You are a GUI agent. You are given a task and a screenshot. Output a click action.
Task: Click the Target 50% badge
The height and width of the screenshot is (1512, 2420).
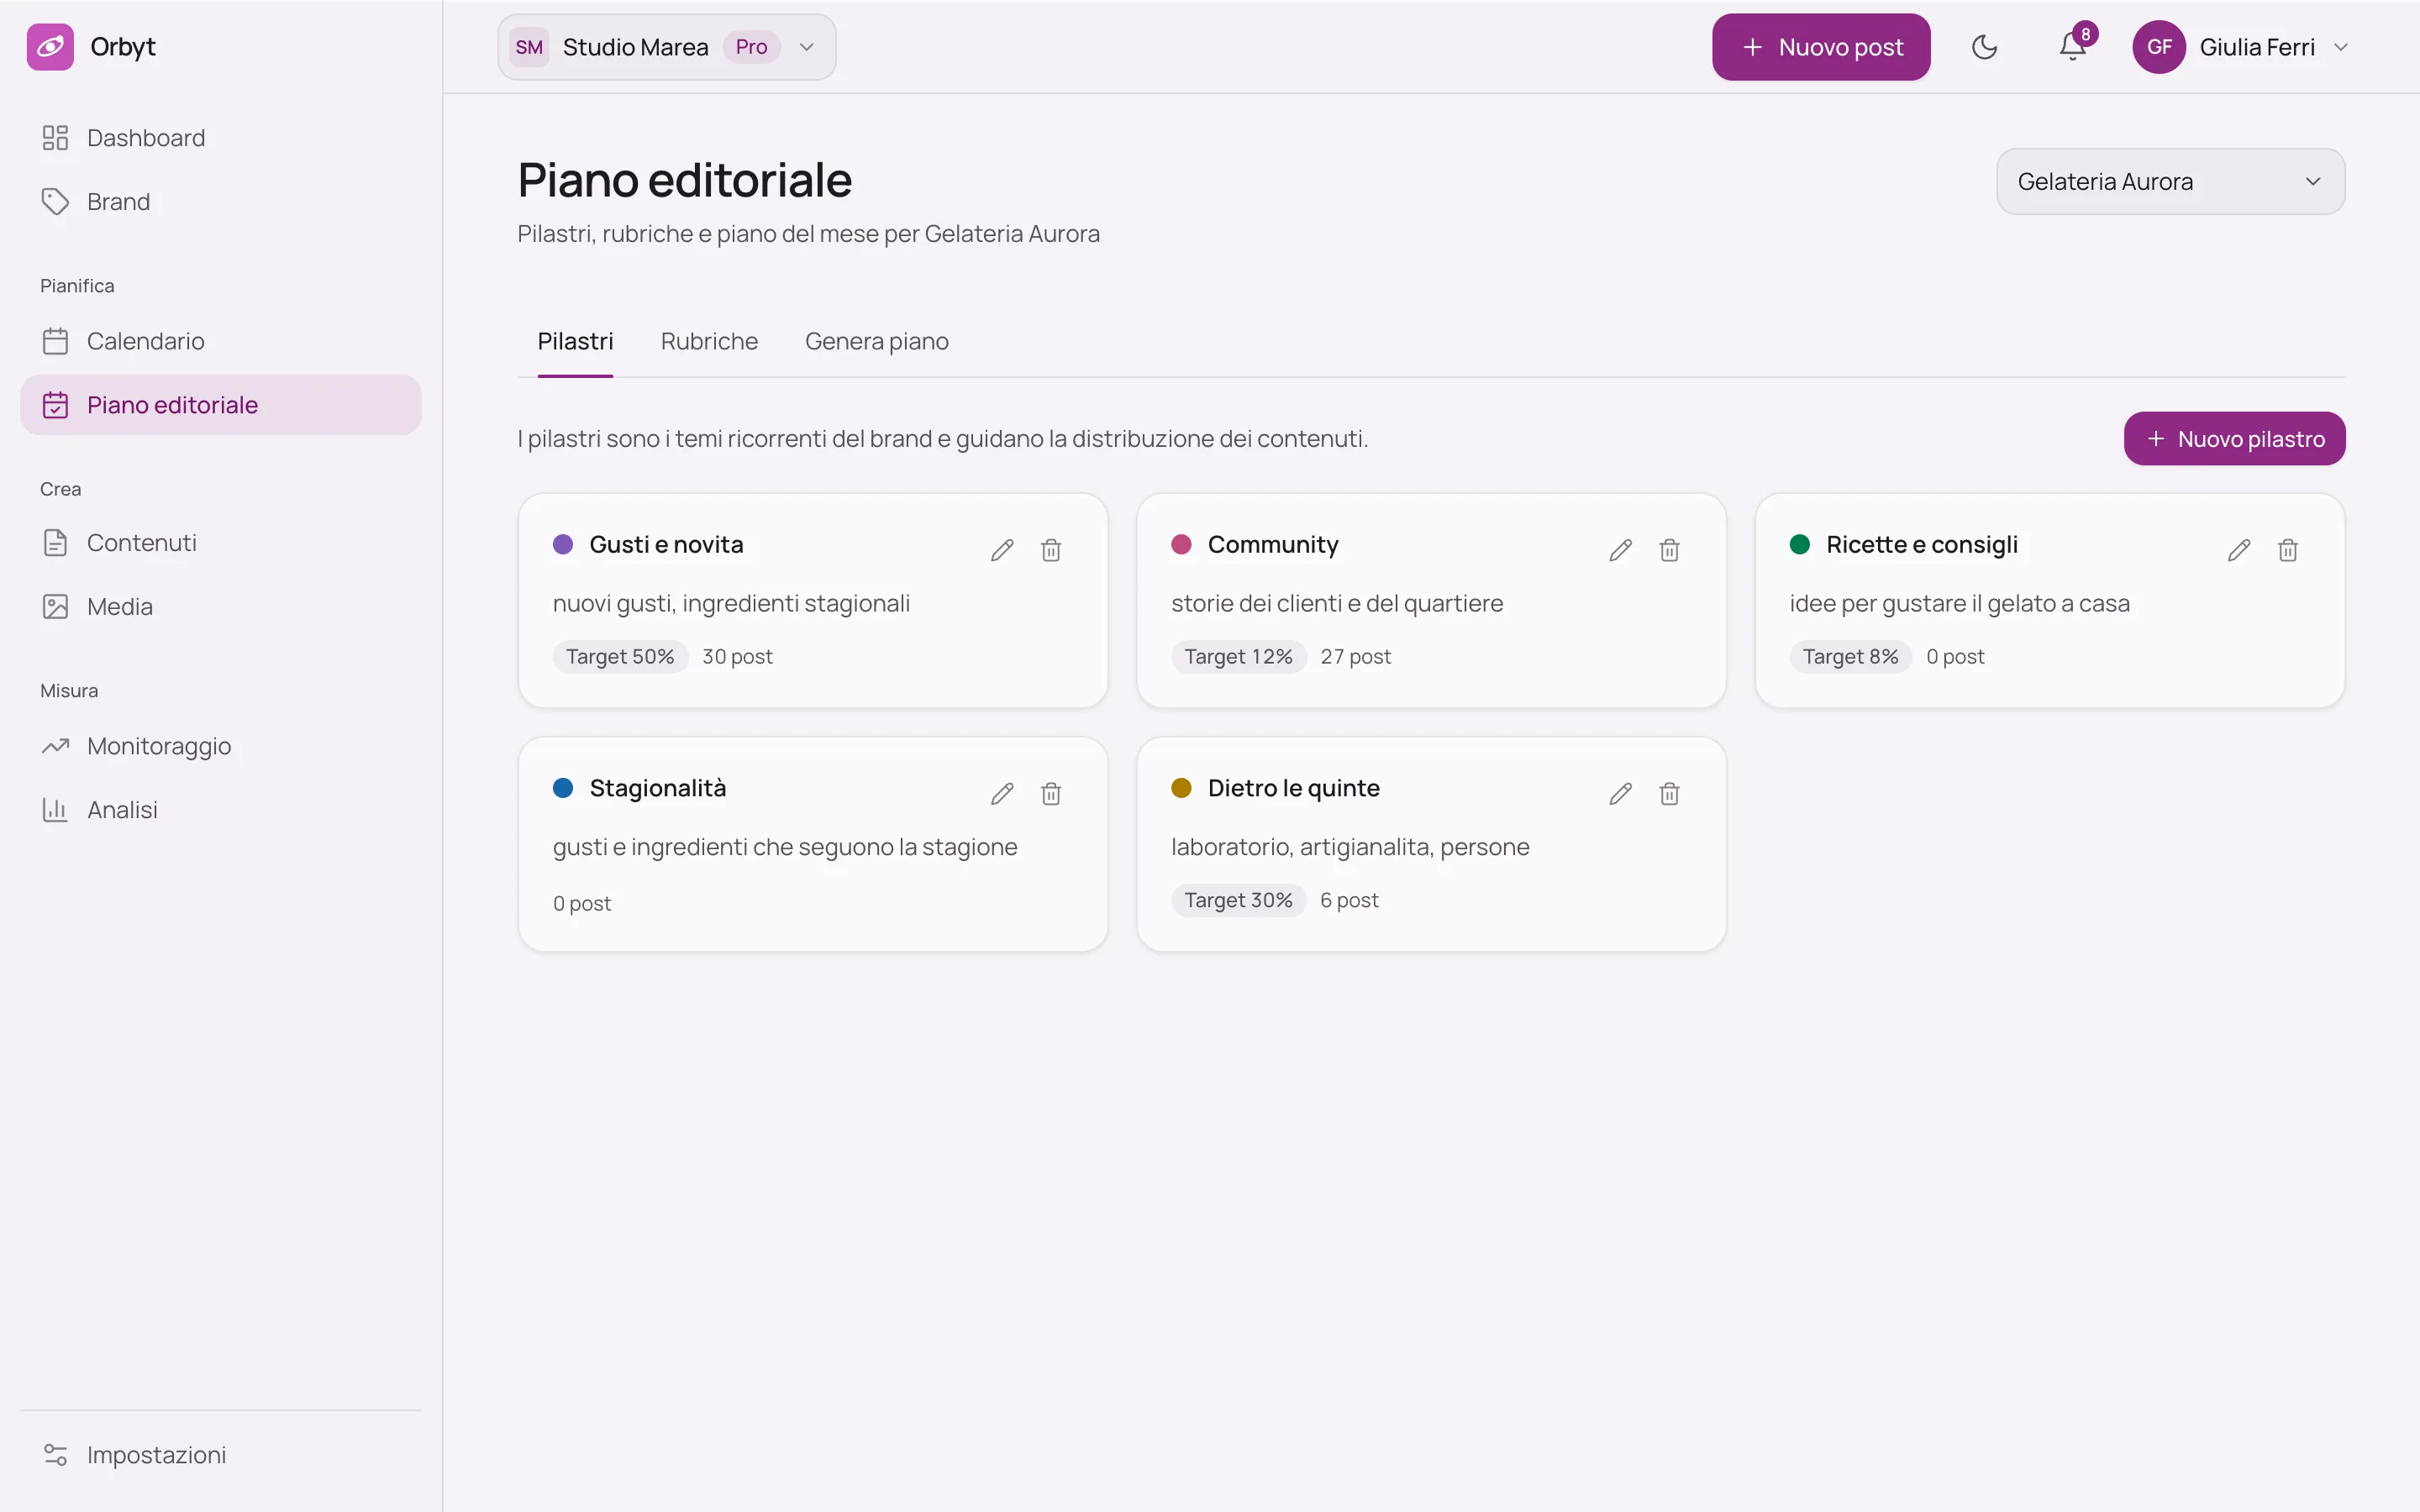[620, 657]
